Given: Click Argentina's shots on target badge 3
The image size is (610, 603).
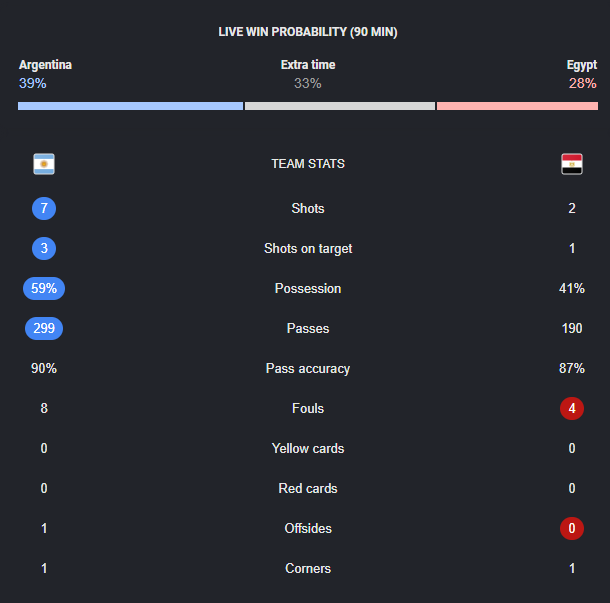Looking at the screenshot, I should pyautogui.click(x=44, y=248).
